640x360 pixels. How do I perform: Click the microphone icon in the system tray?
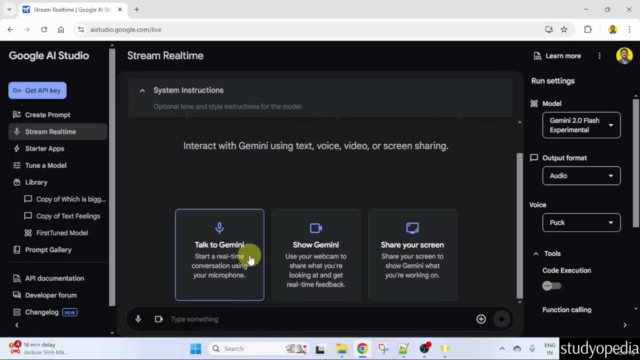point(532,349)
